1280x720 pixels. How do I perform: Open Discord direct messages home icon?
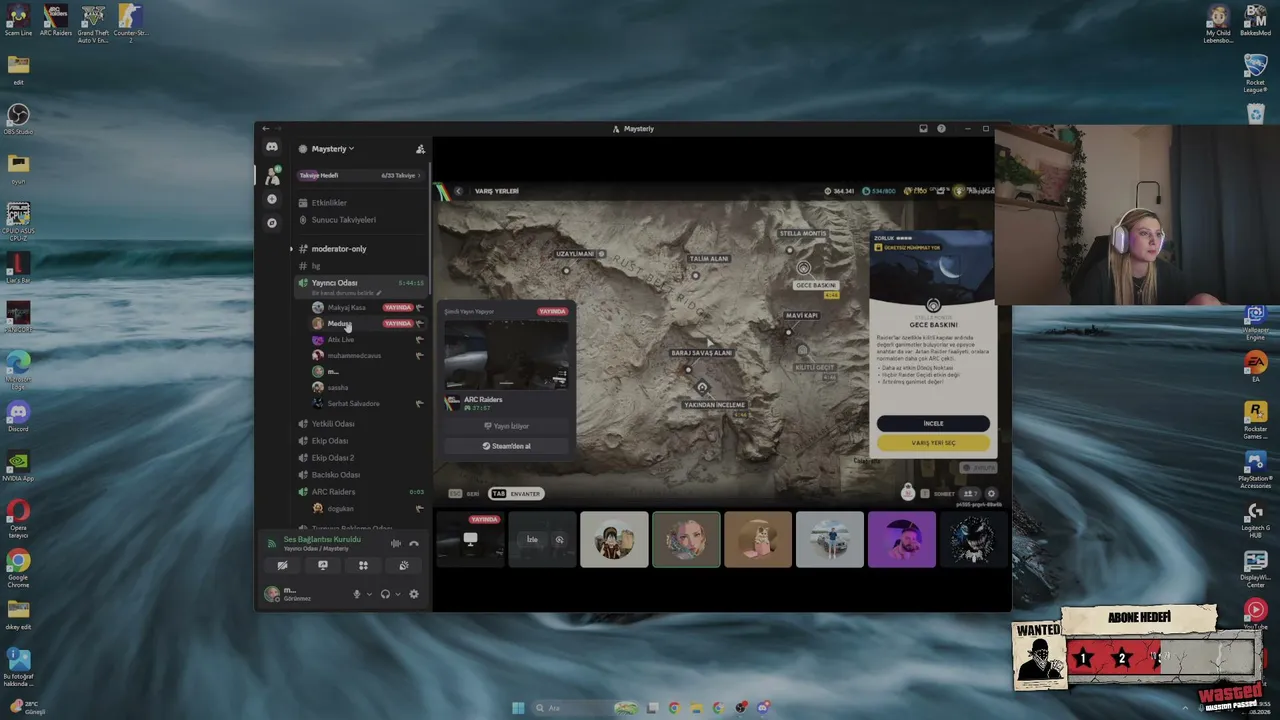271,147
